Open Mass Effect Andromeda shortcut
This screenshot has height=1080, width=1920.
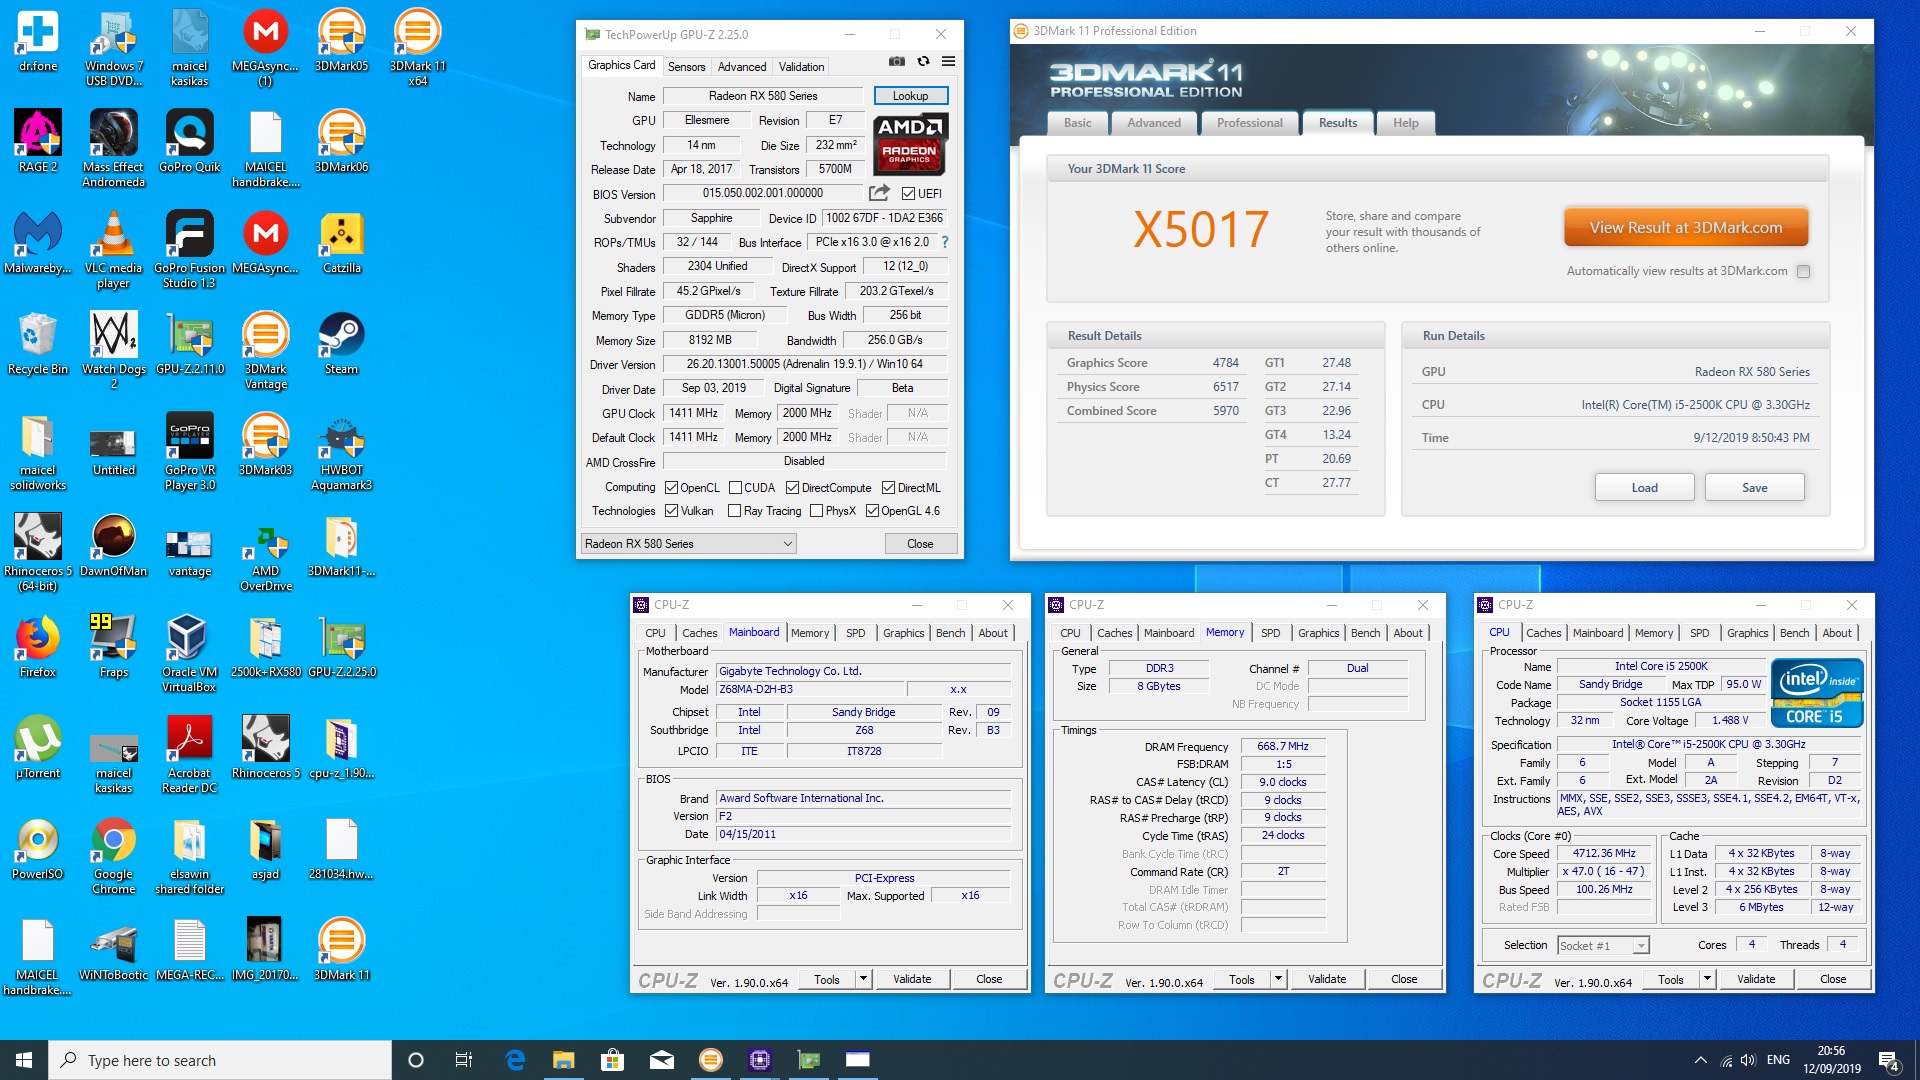click(x=113, y=147)
